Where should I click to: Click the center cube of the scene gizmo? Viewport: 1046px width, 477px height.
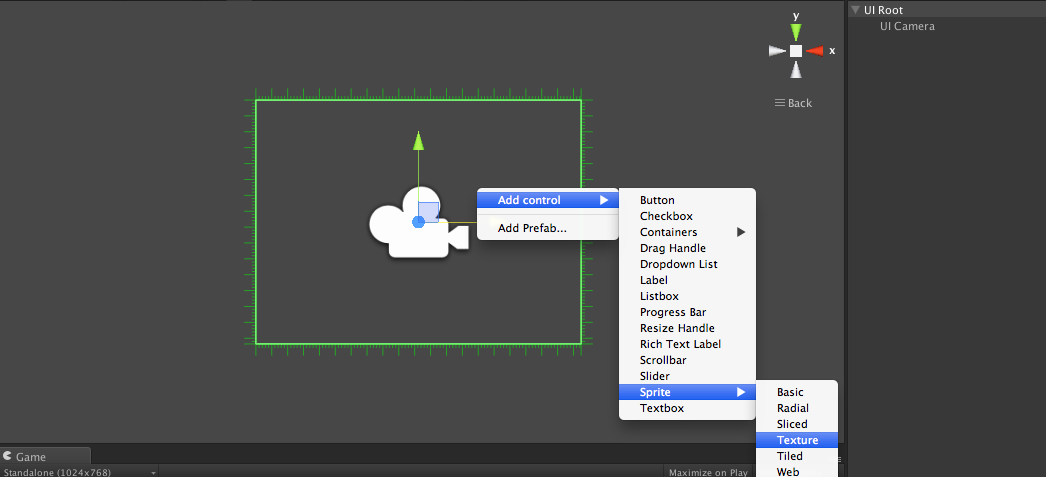[x=796, y=51]
